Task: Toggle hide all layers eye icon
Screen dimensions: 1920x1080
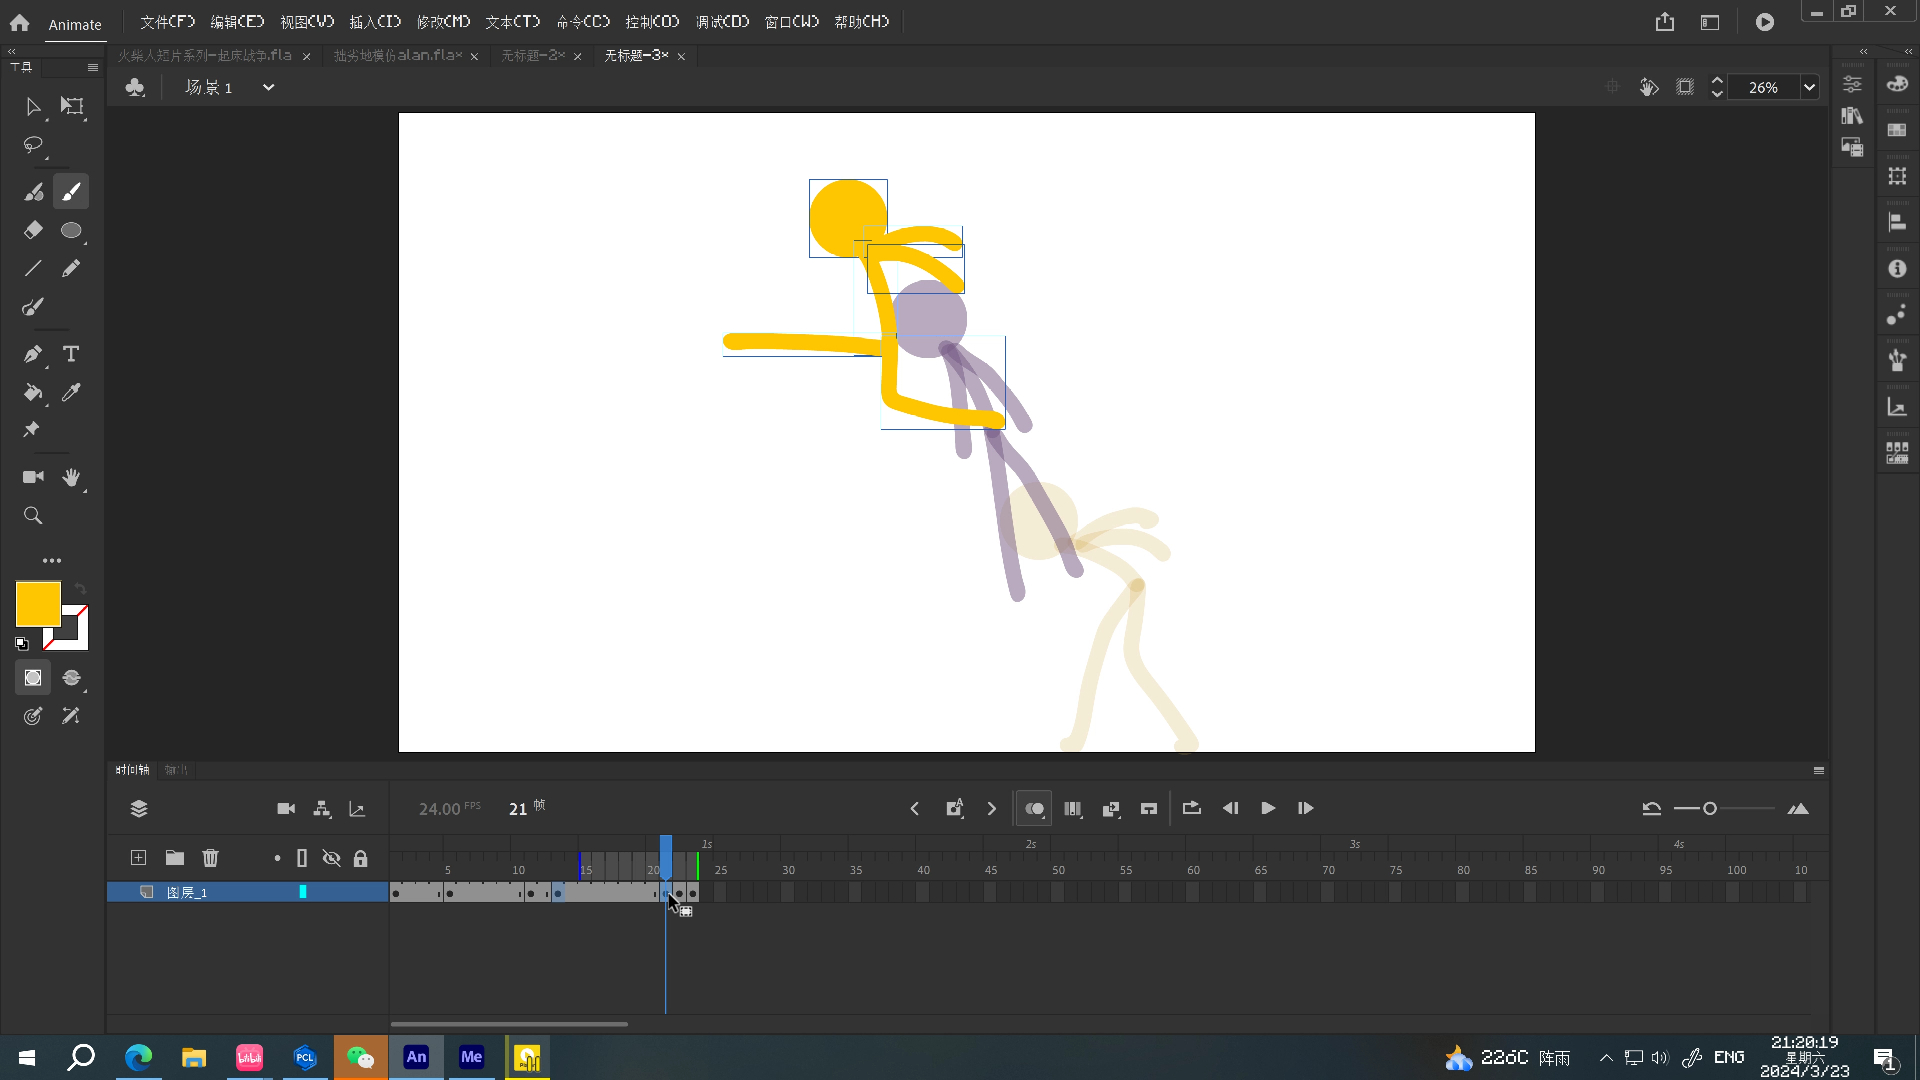Action: point(331,858)
